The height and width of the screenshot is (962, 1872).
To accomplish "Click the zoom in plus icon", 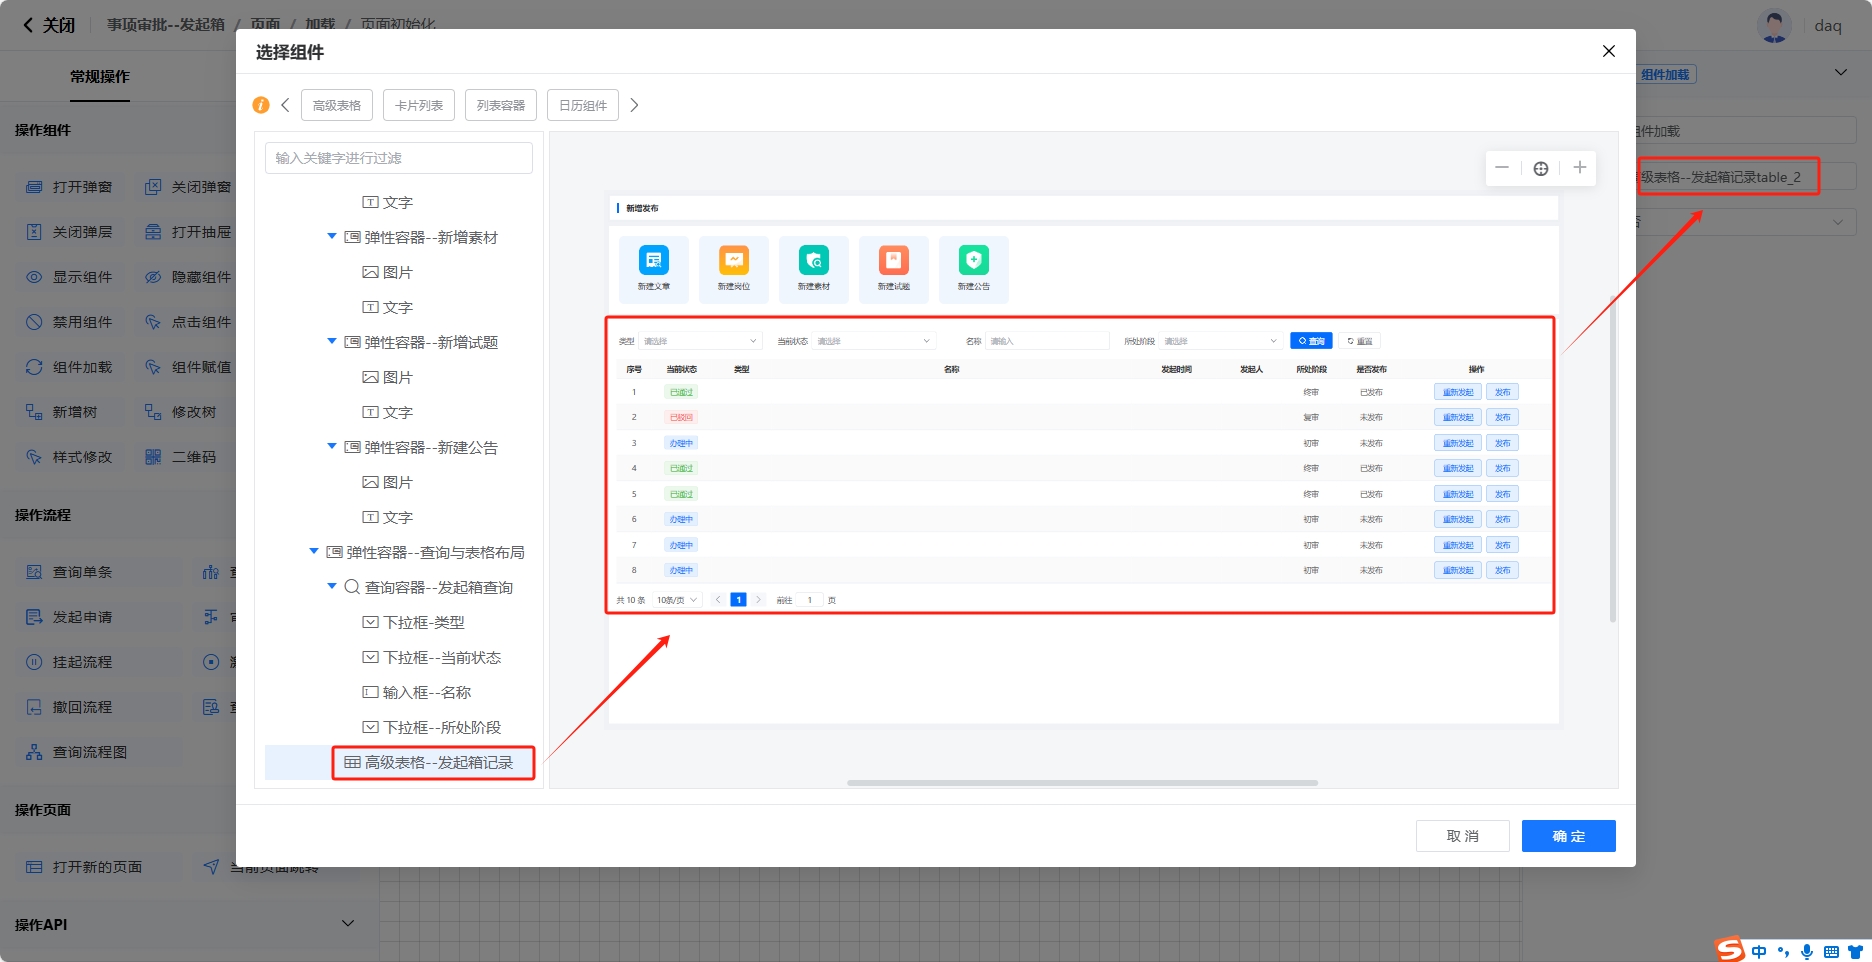I will pyautogui.click(x=1579, y=168).
